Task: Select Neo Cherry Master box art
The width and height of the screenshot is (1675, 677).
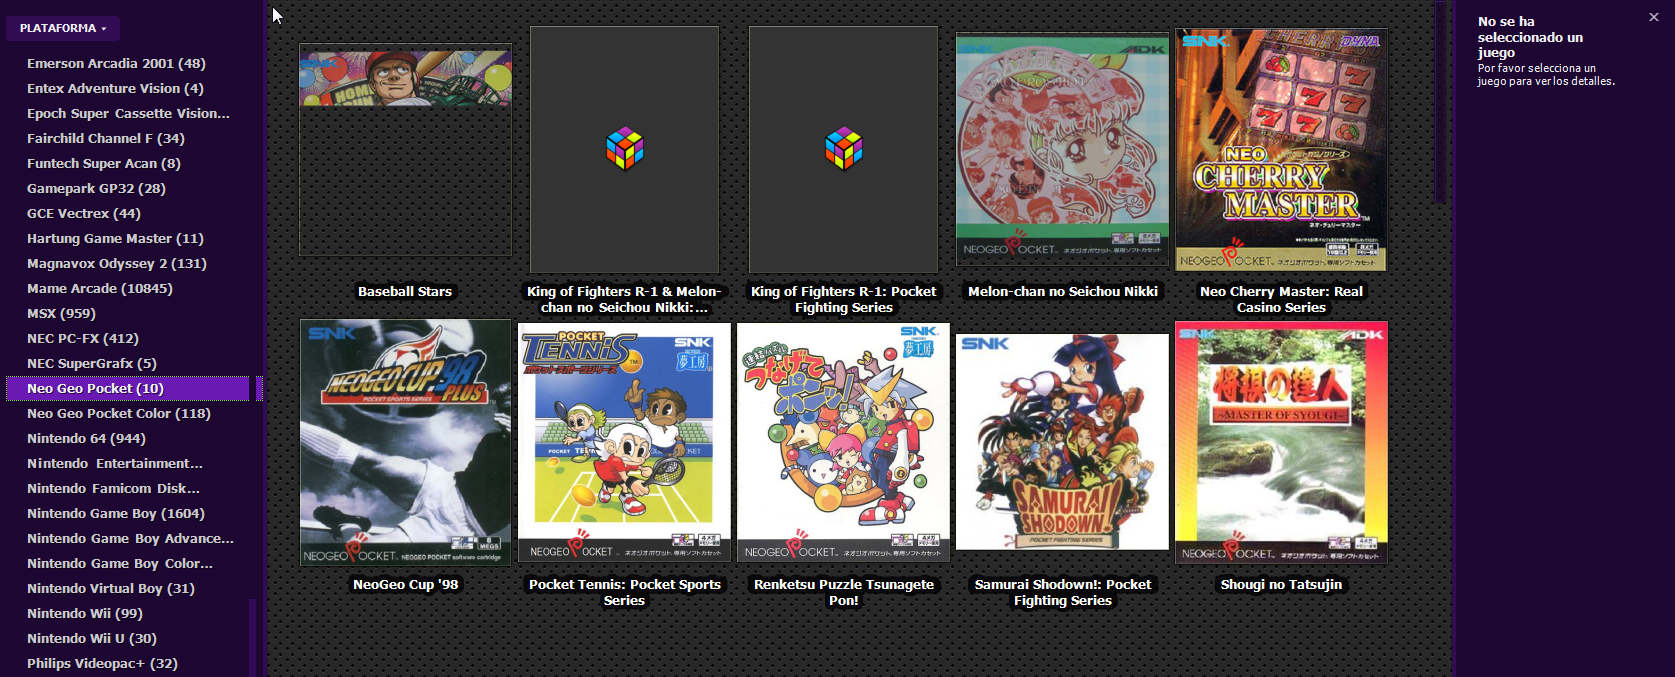Action: [x=1281, y=150]
